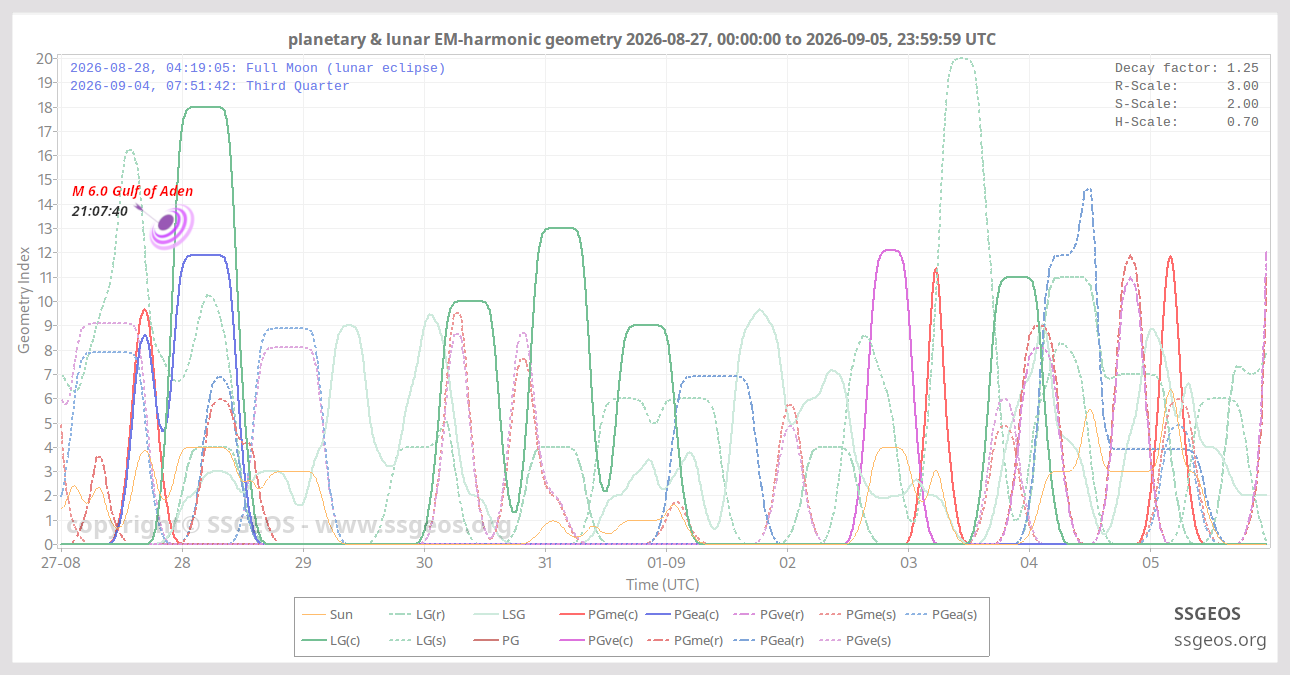This screenshot has height=675, width=1290.
Task: Open the ssgeos.org link
Action: (x=1220, y=640)
